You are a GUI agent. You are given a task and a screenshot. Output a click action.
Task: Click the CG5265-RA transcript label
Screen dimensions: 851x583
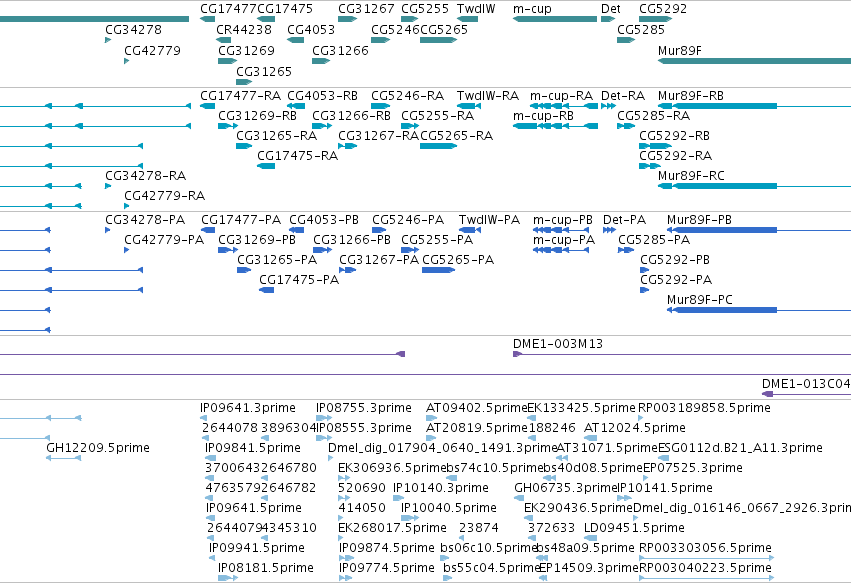[456, 135]
